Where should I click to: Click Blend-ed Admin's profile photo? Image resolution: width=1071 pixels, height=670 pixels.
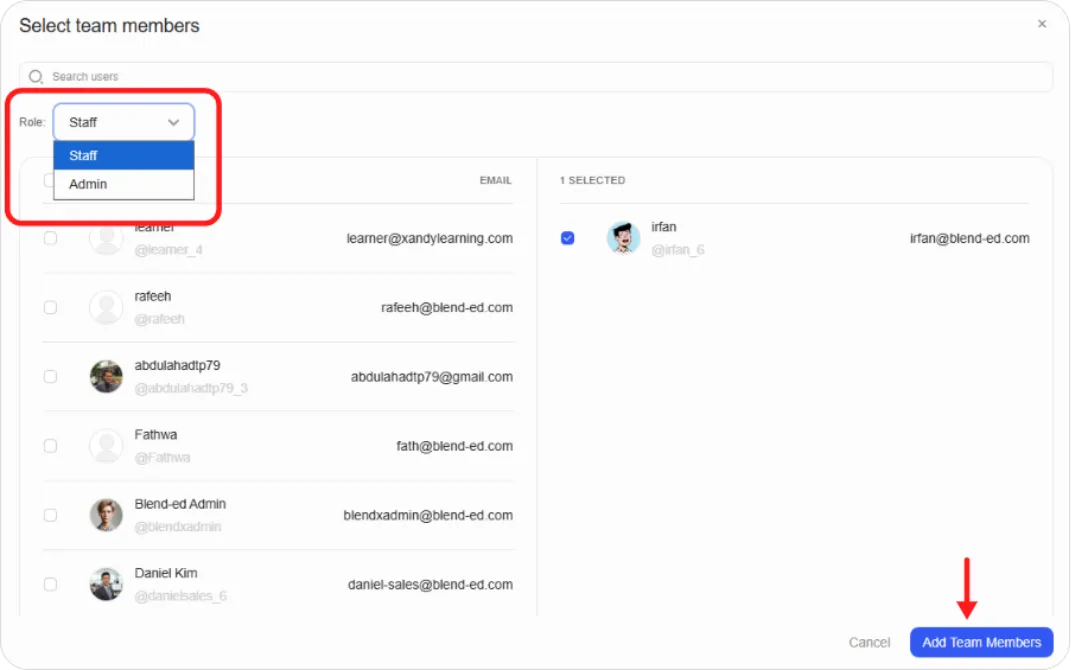106,515
